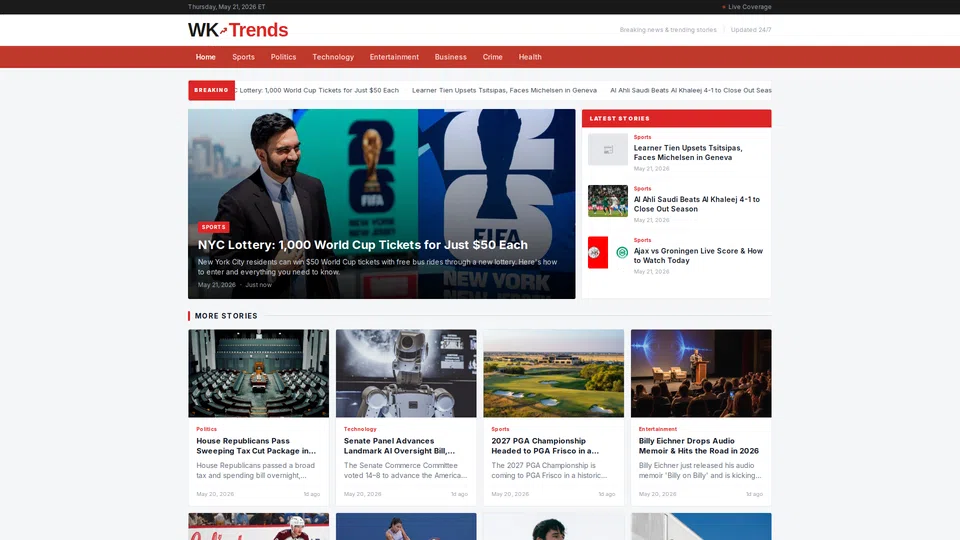The image size is (960, 540).
Task: Open the Sports section in the navigation bar
Action: 243,57
